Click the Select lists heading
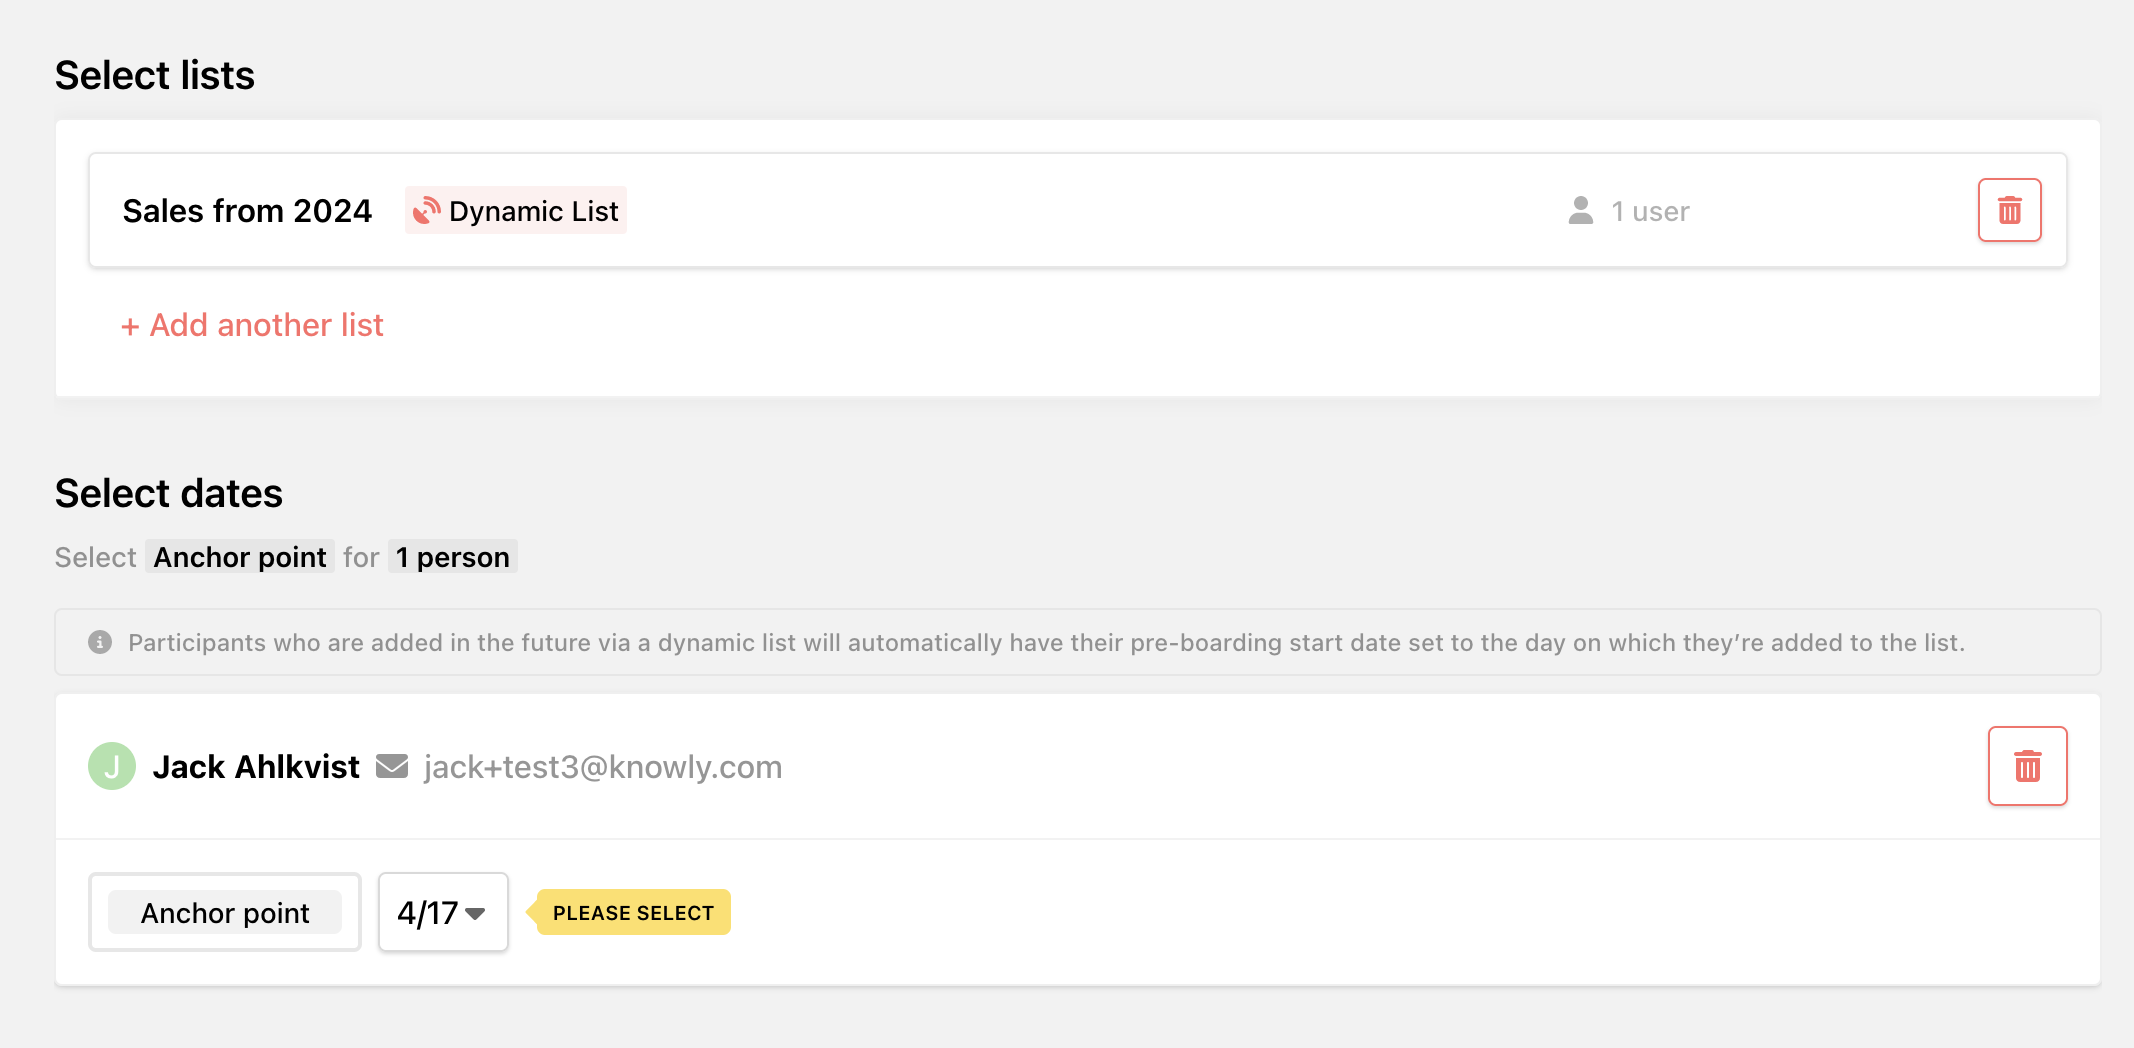Viewport: 2134px width, 1048px height. click(x=155, y=75)
